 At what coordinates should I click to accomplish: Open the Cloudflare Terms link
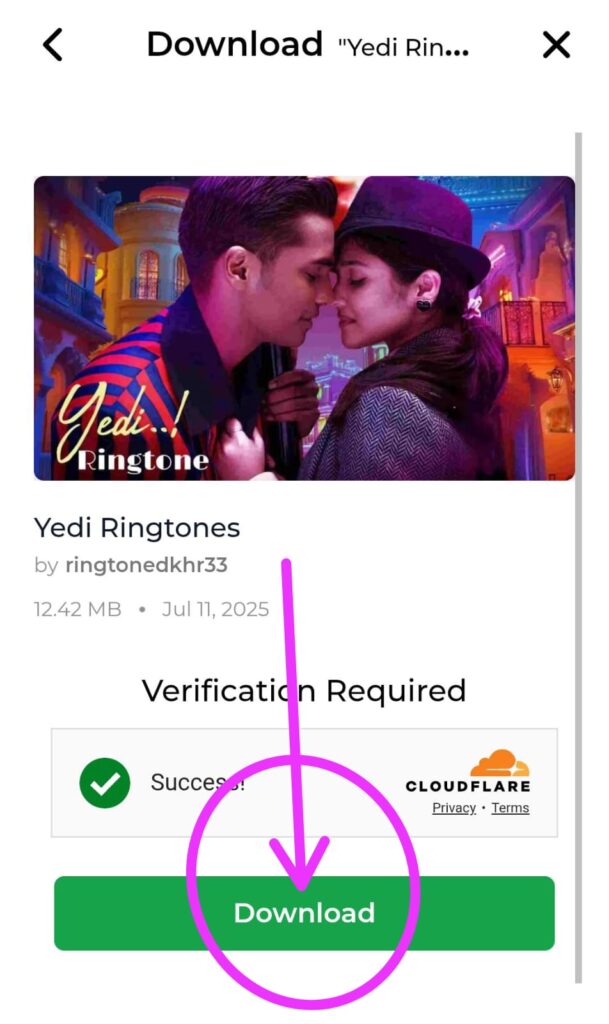(x=510, y=808)
